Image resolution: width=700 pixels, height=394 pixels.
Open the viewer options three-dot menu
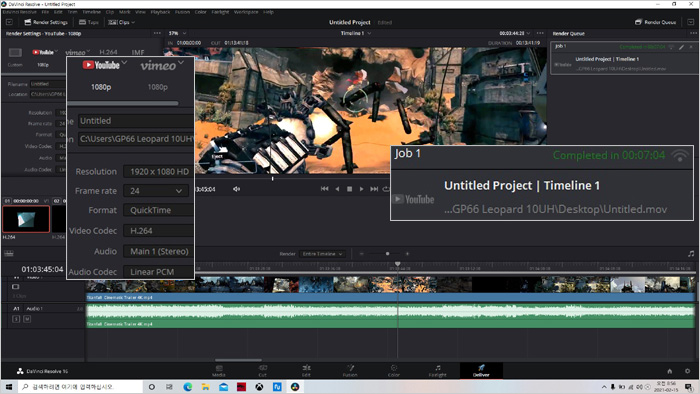tap(540, 33)
